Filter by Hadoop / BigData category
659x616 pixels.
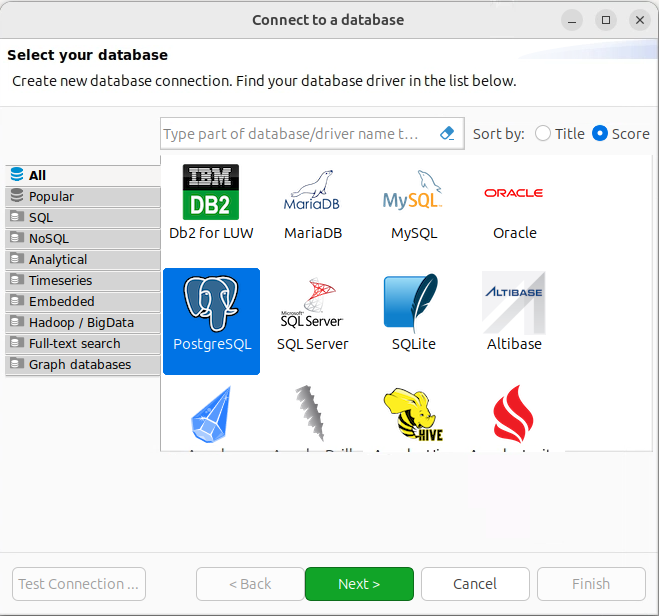point(80,322)
